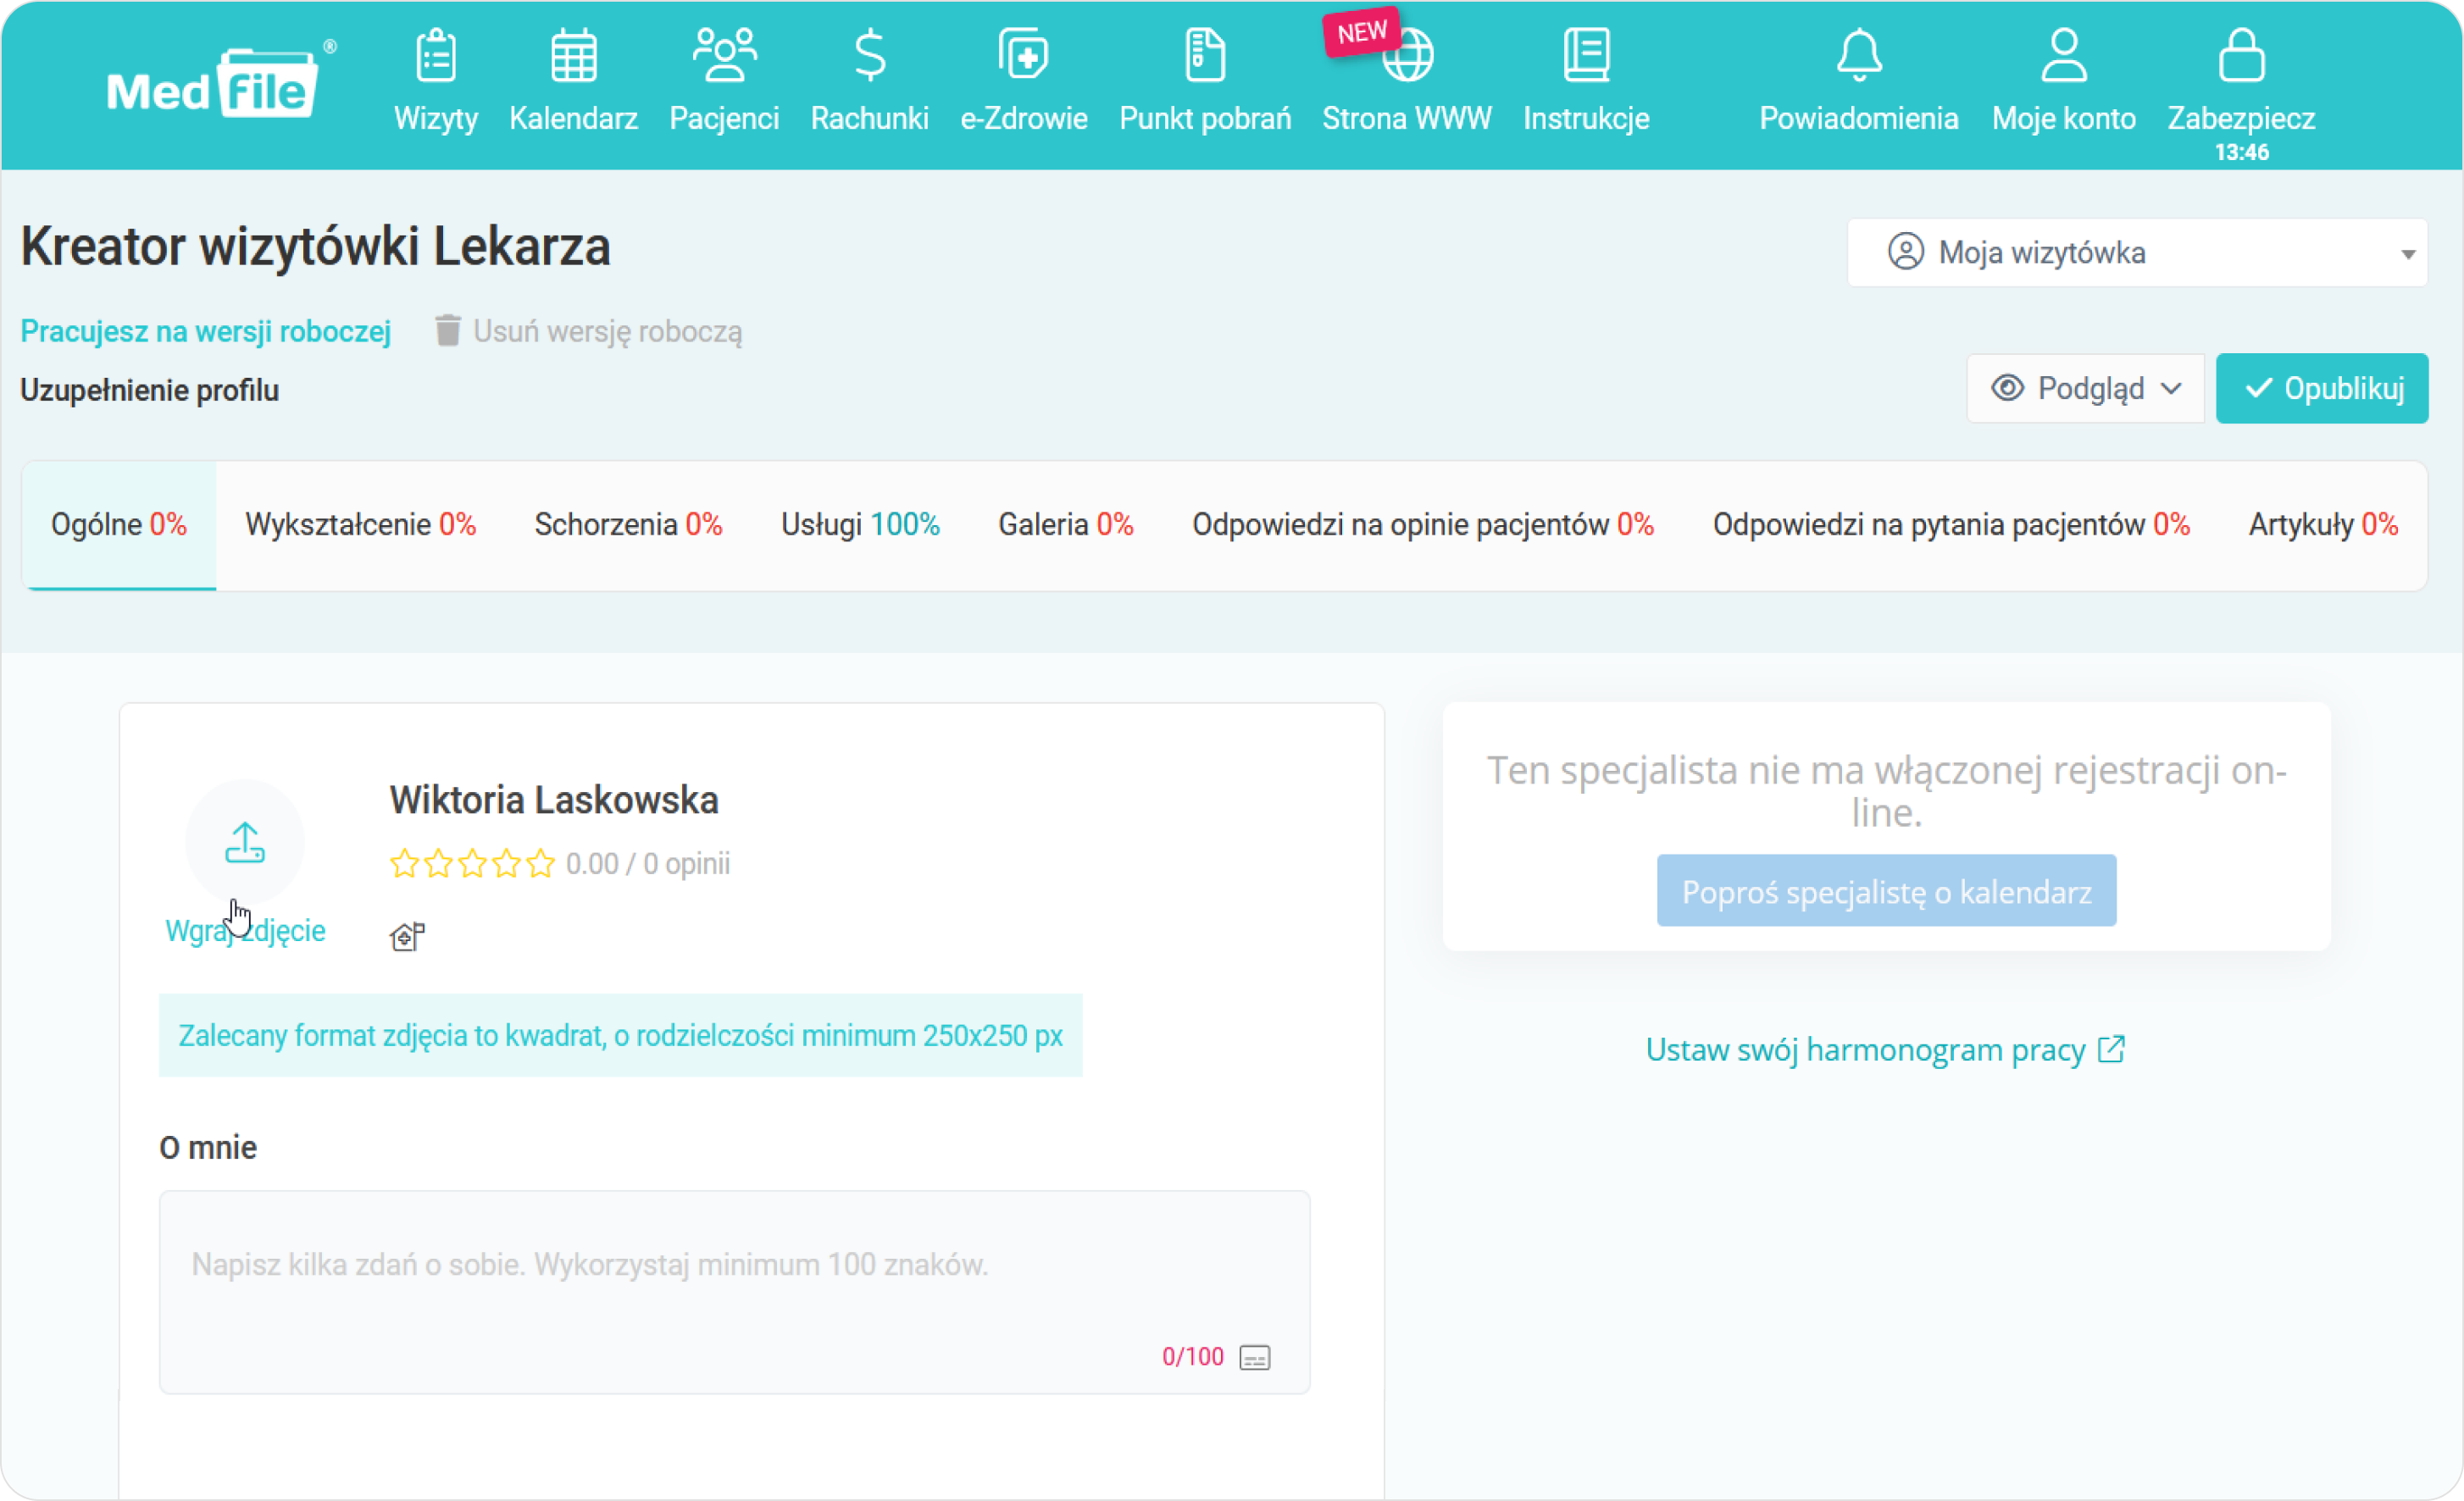Click the profile icon in Moja wizytówka selector
The height and width of the screenshot is (1501, 2464).
click(x=1905, y=252)
